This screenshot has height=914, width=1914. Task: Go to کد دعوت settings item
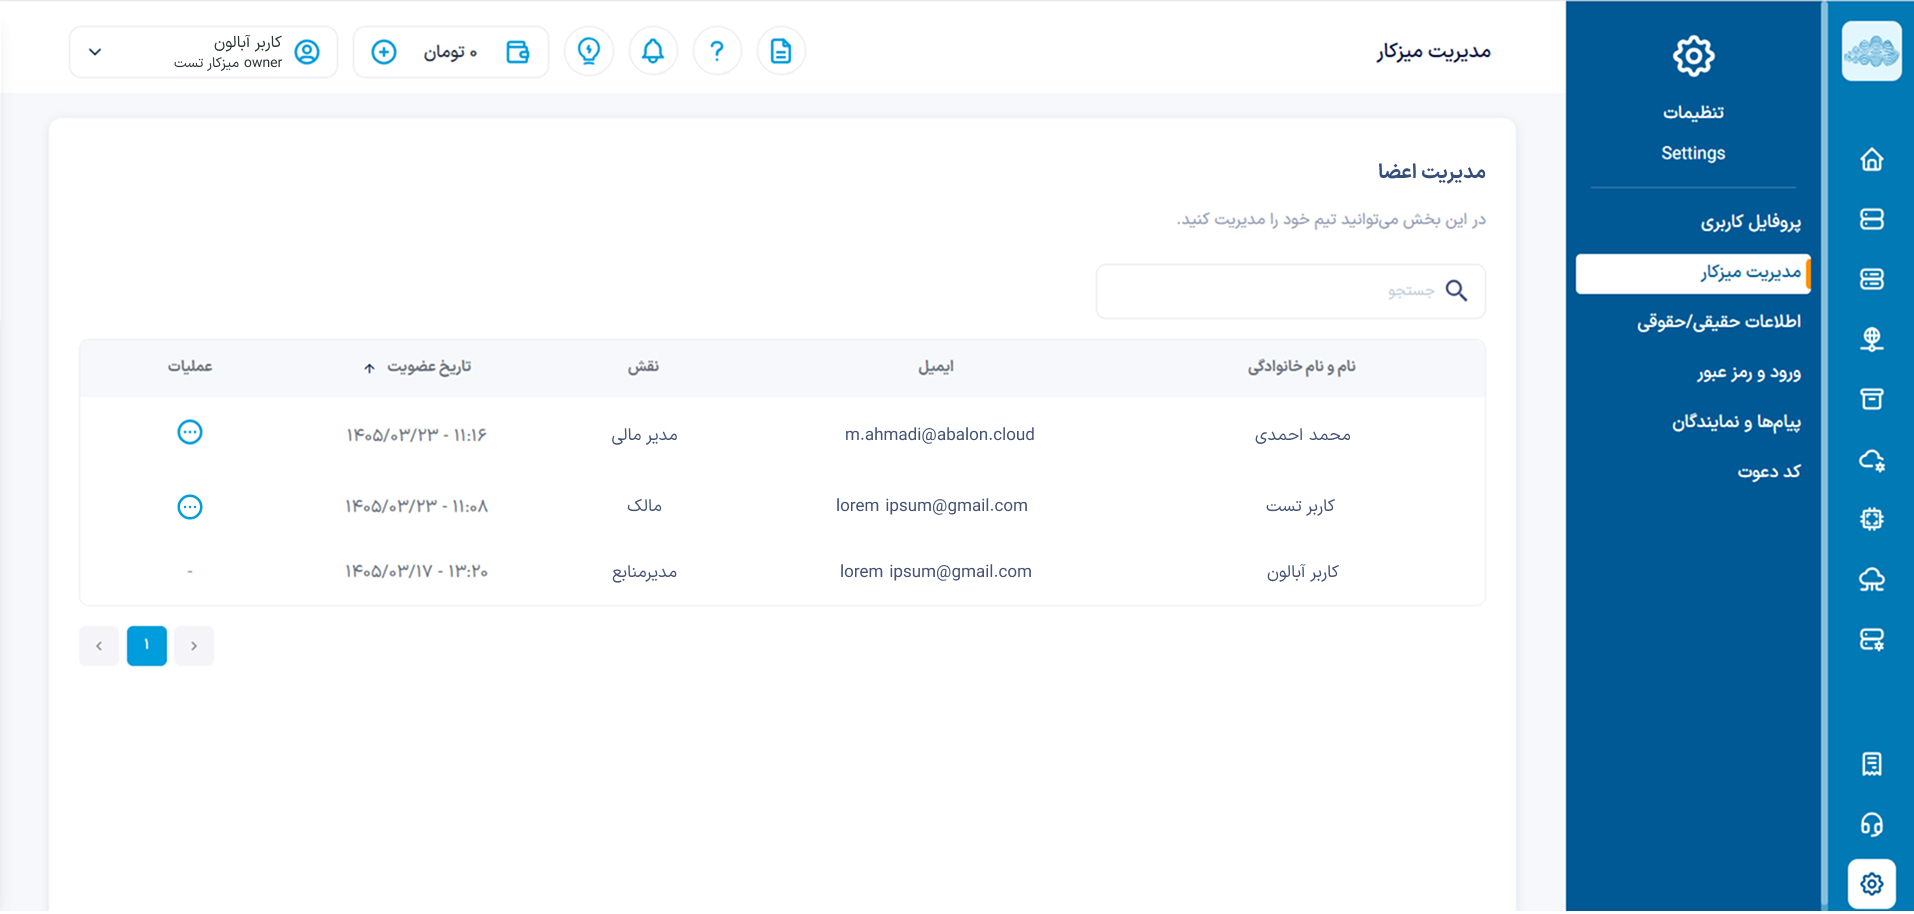tap(1769, 472)
